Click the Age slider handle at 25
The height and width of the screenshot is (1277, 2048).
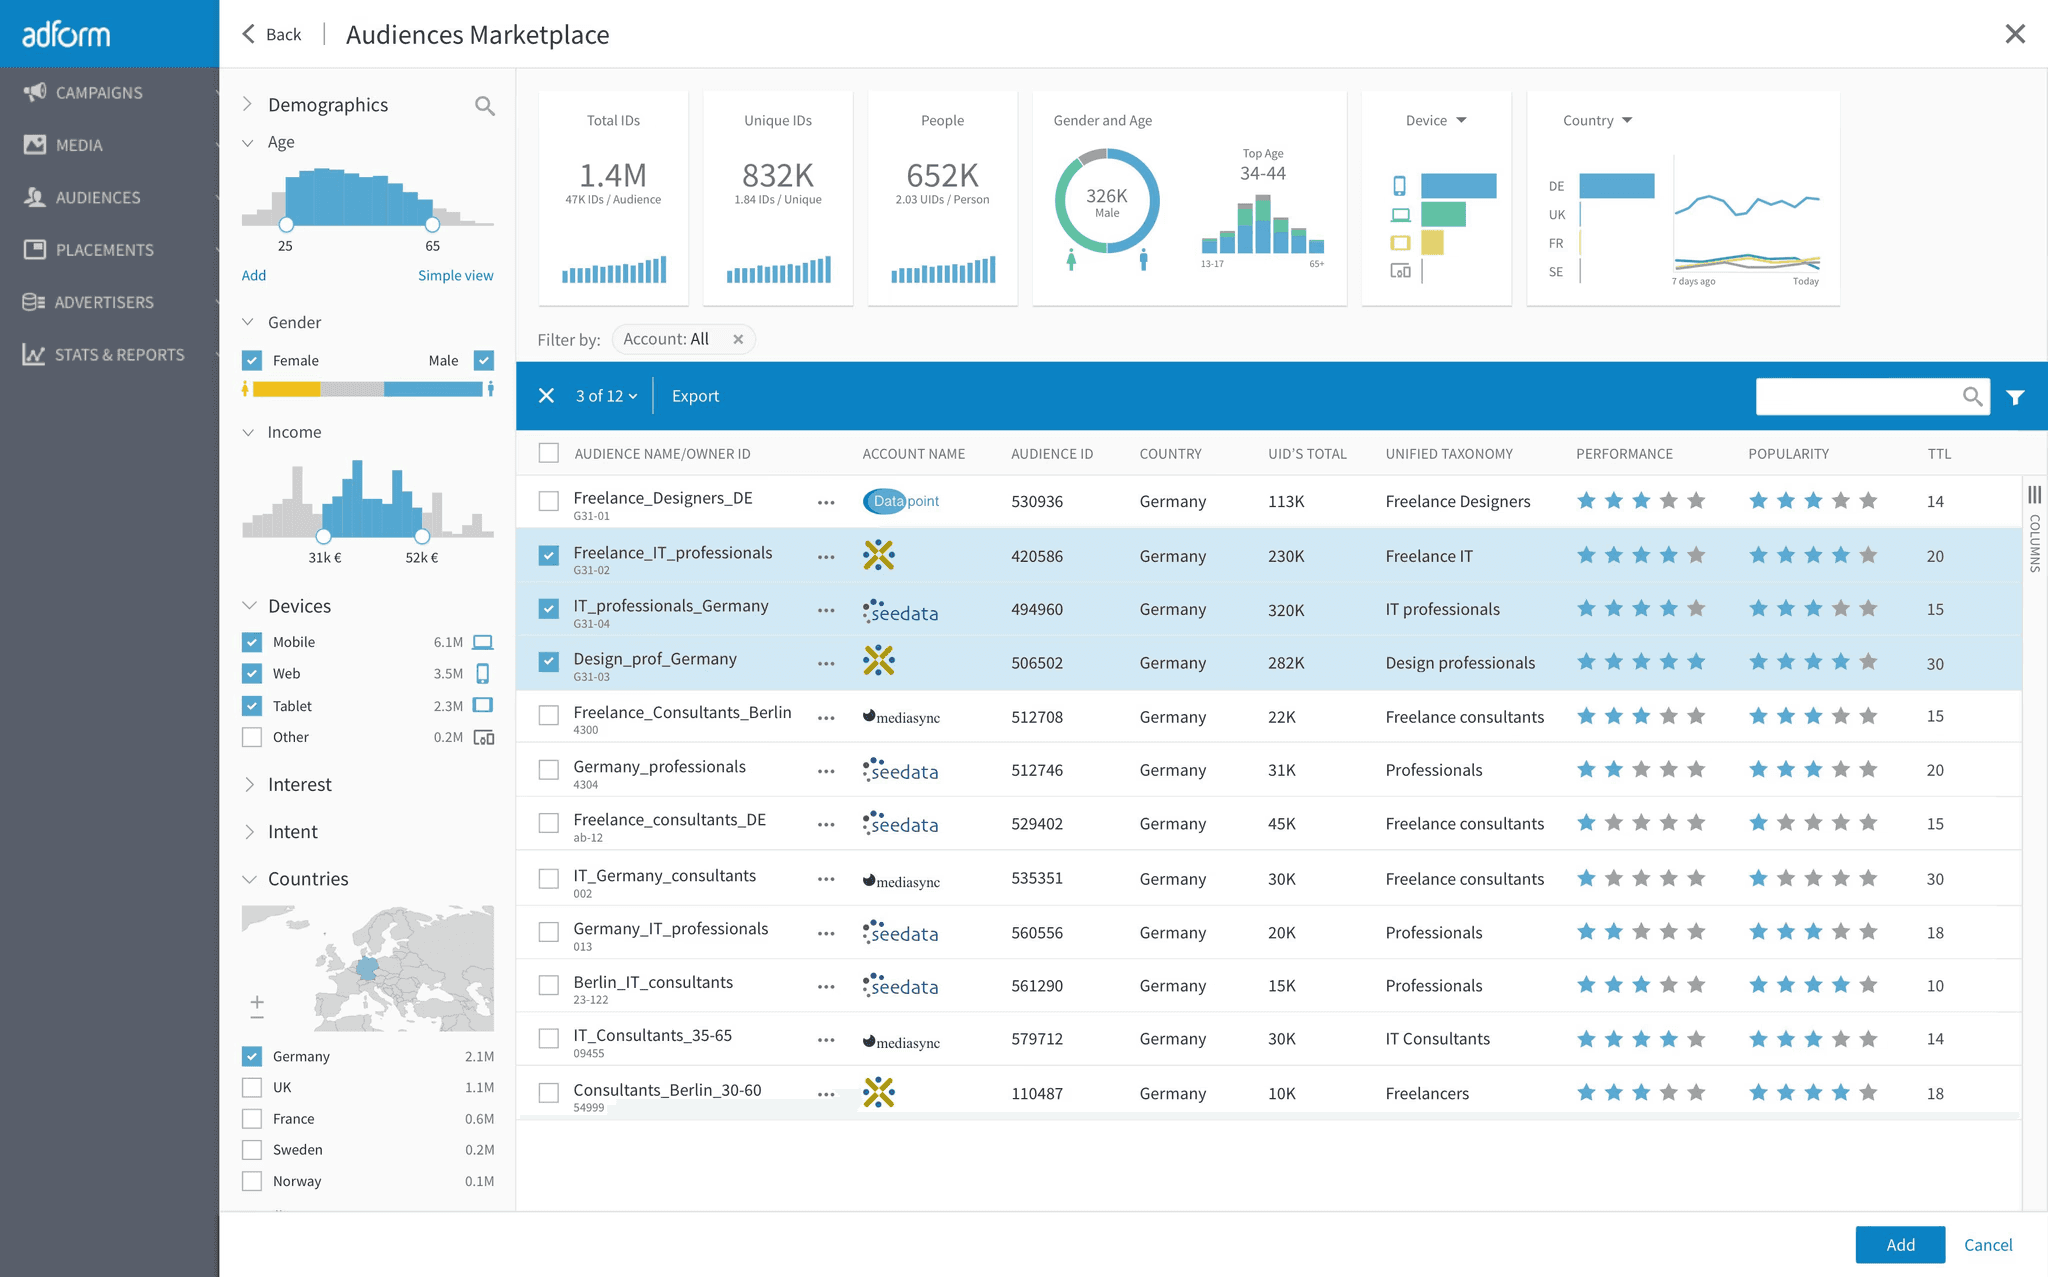point(286,224)
